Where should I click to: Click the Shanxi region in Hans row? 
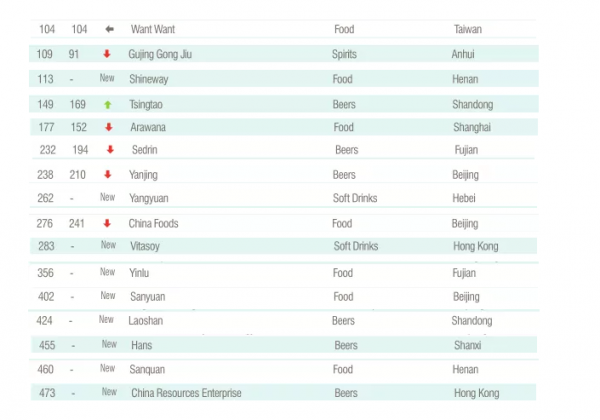tap(467, 345)
